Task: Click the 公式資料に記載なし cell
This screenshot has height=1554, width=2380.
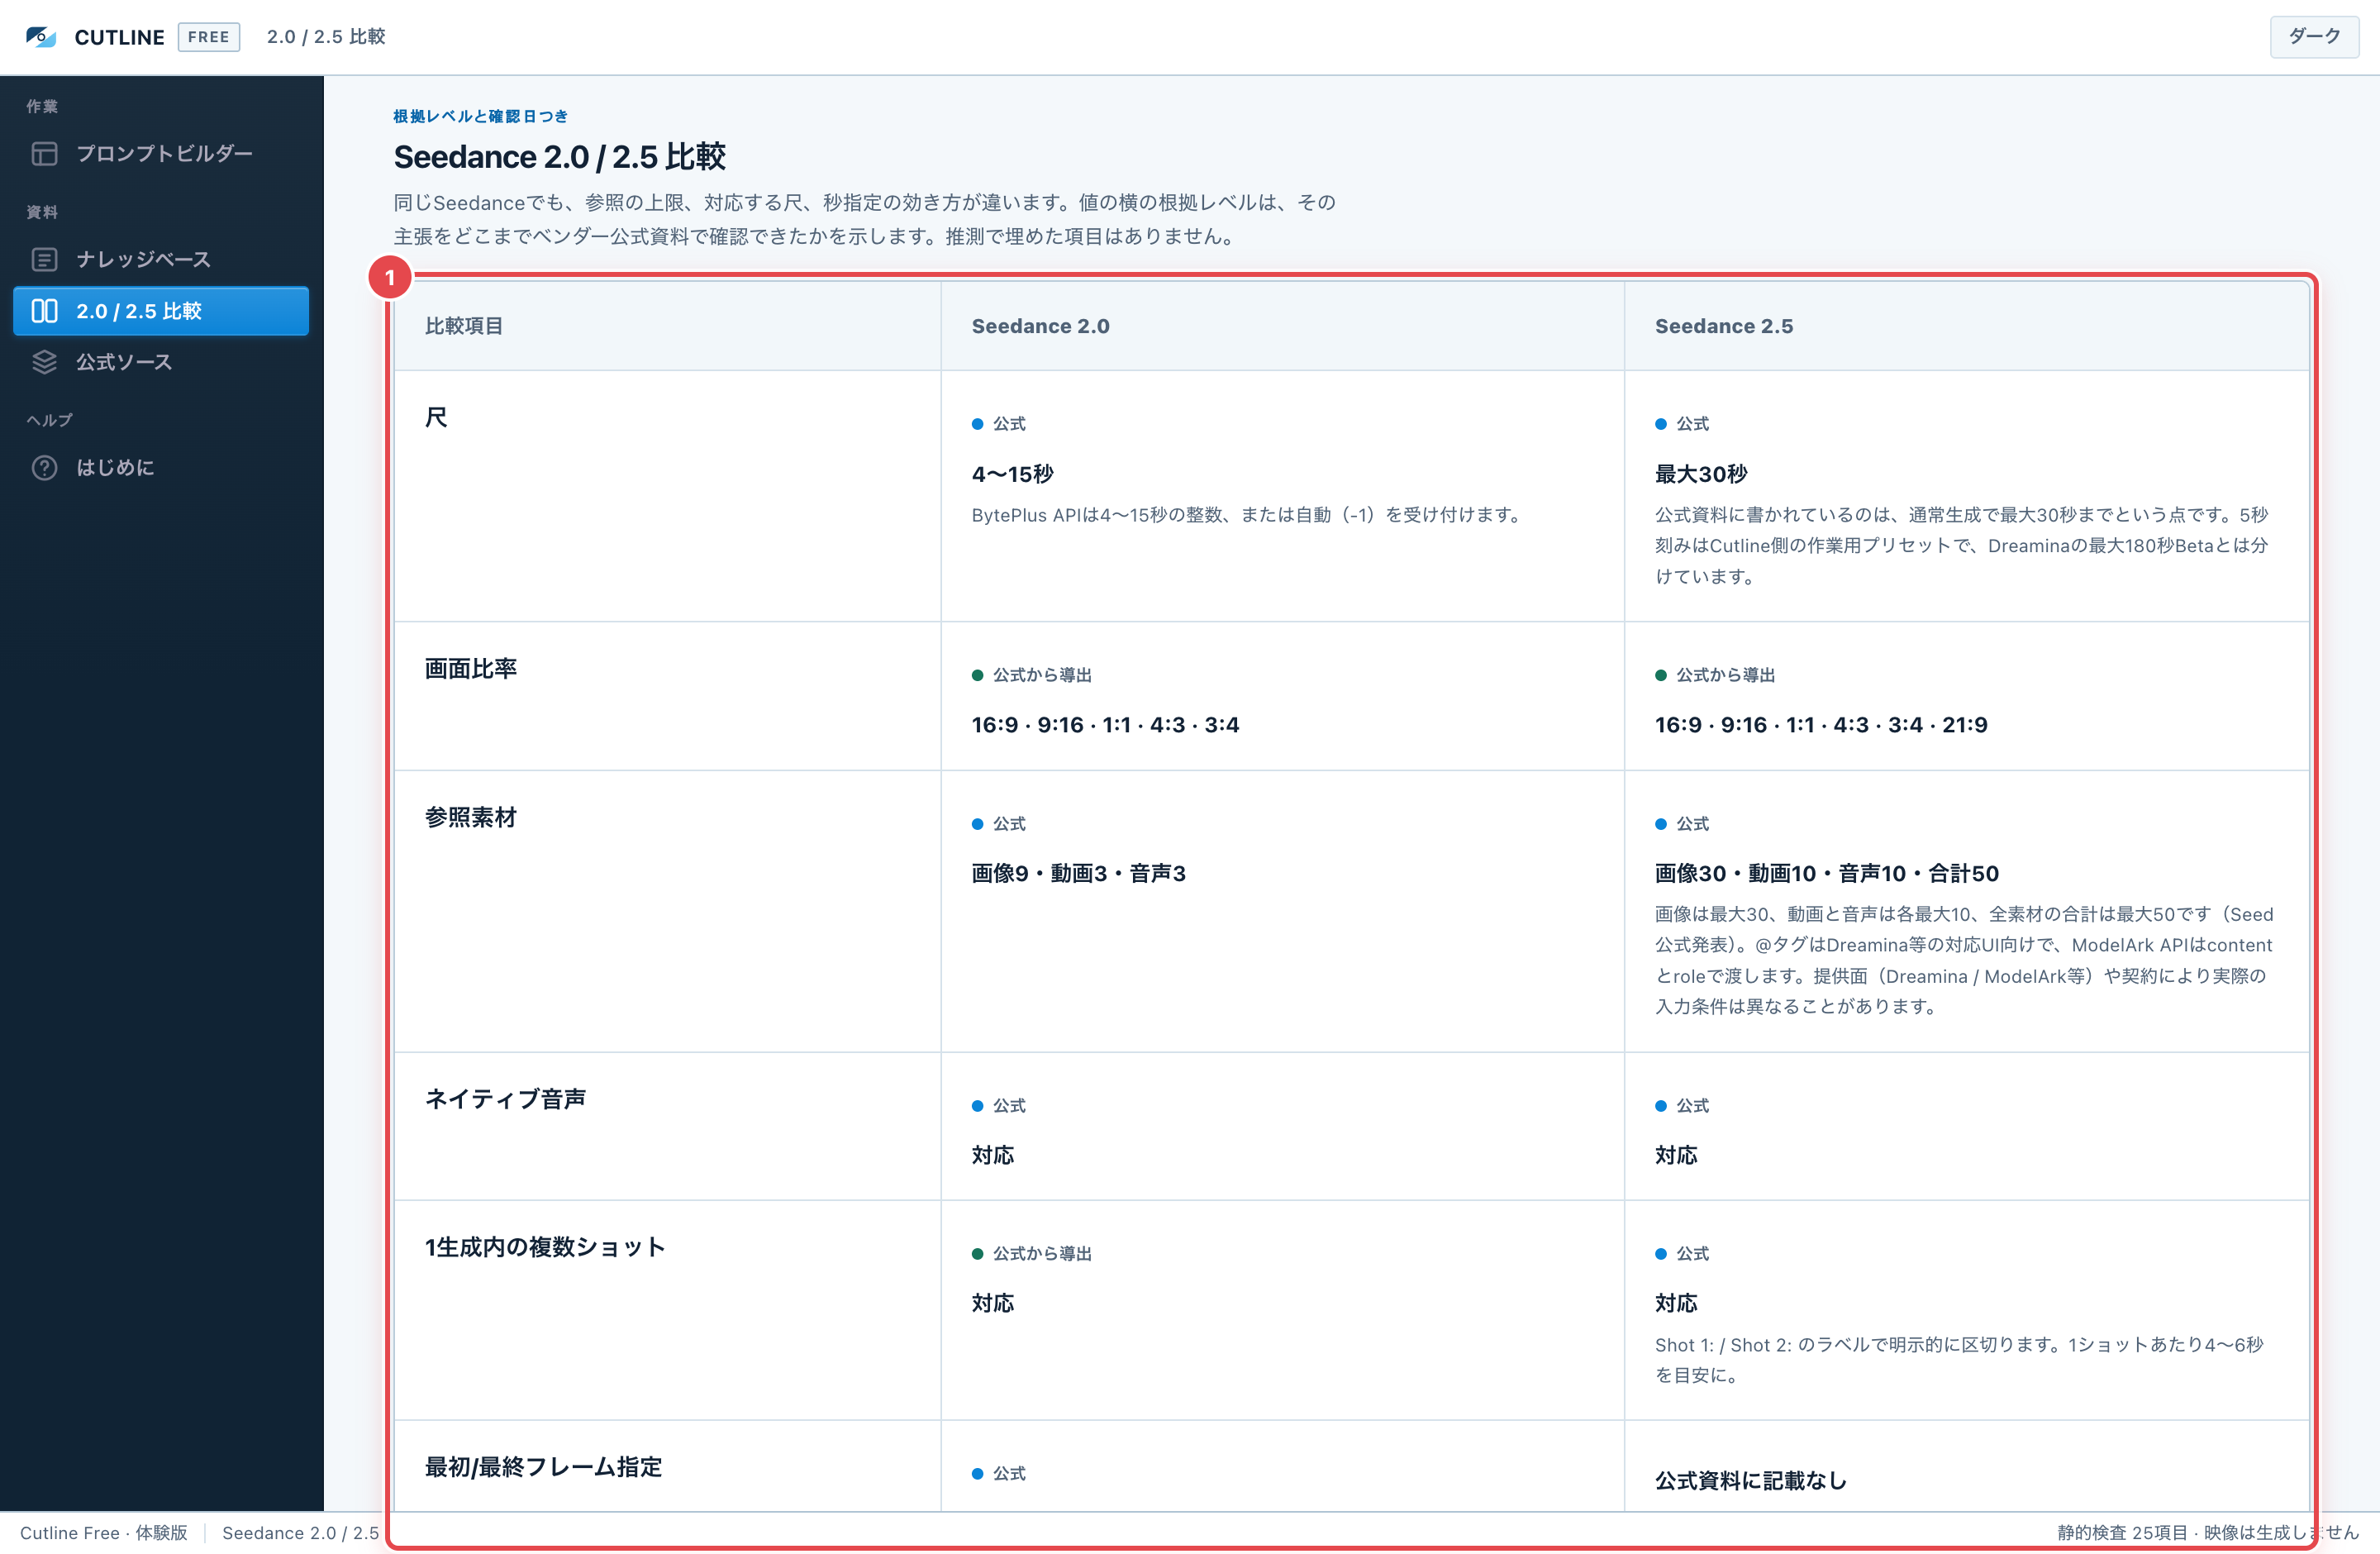Action: (1750, 1480)
